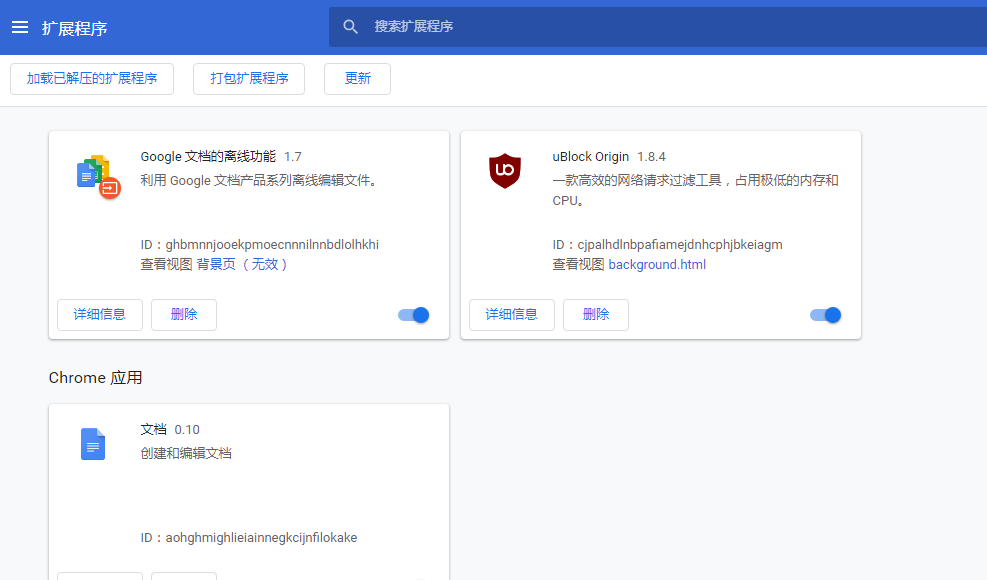987x580 pixels.
Task: Open 详细信息 for Google 文档的离线功能
Action: pos(99,314)
